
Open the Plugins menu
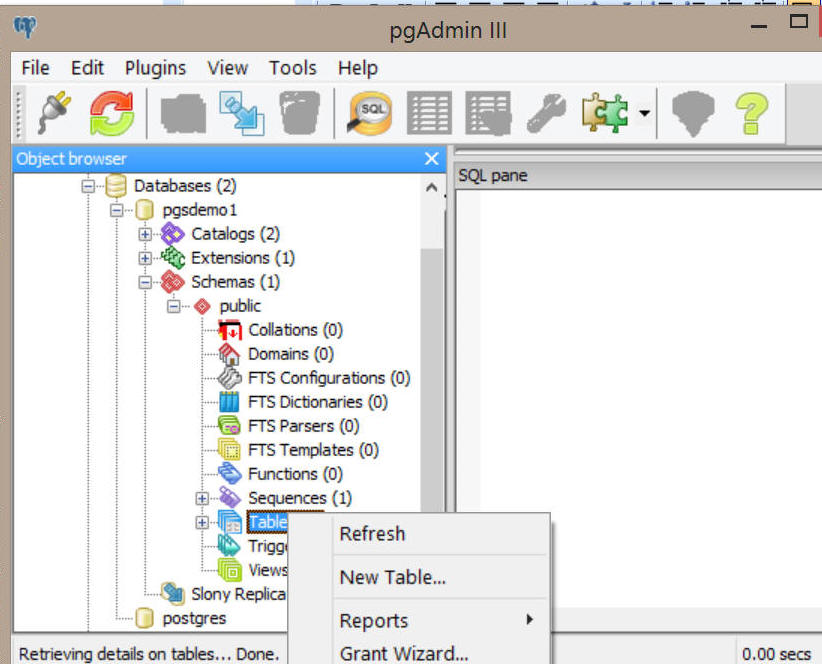tap(155, 68)
